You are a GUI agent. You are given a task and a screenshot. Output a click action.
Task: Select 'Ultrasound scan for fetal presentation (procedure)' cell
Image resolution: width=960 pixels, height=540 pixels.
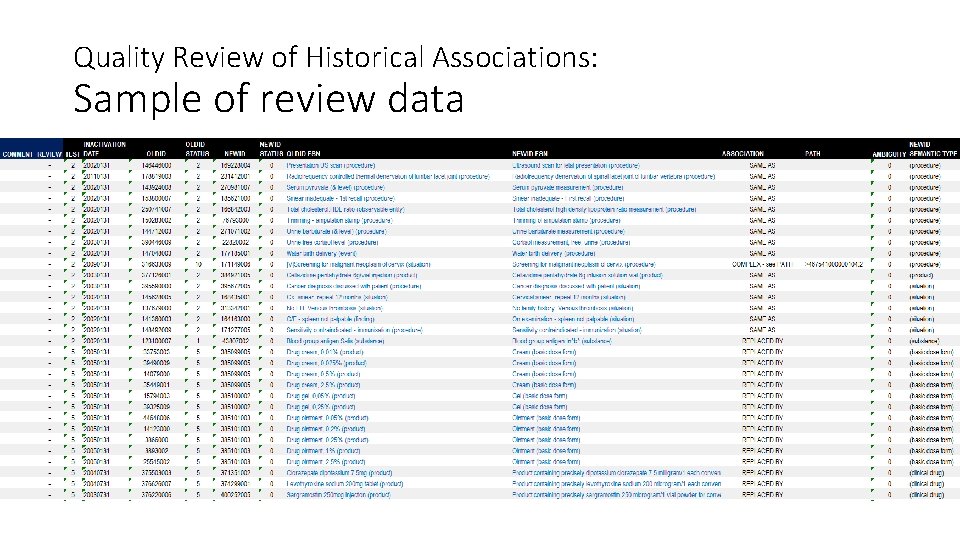pos(576,165)
